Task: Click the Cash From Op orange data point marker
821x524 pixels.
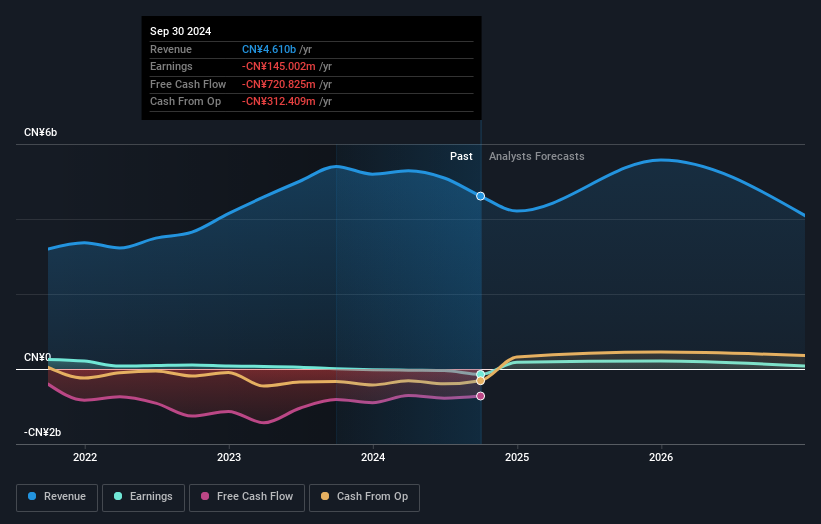Action: [480, 381]
